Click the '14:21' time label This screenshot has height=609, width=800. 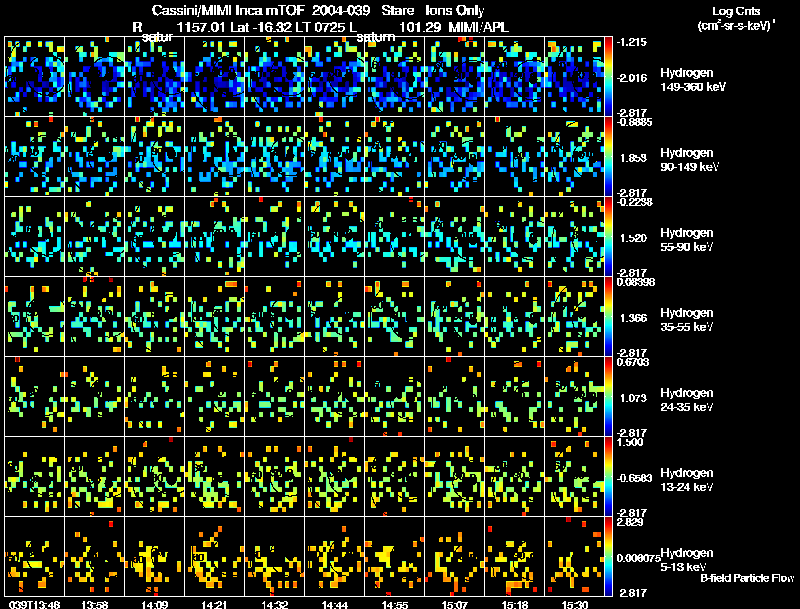[214, 604]
